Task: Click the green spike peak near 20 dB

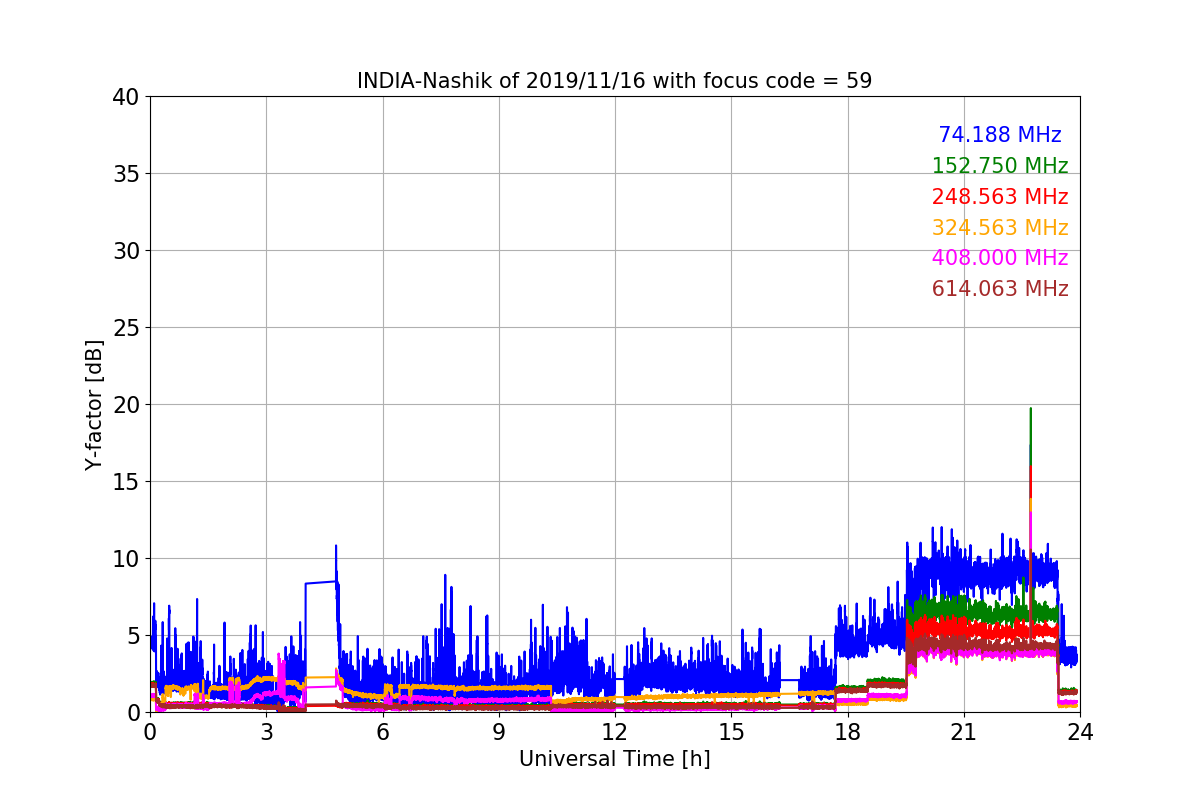Action: (1030, 409)
